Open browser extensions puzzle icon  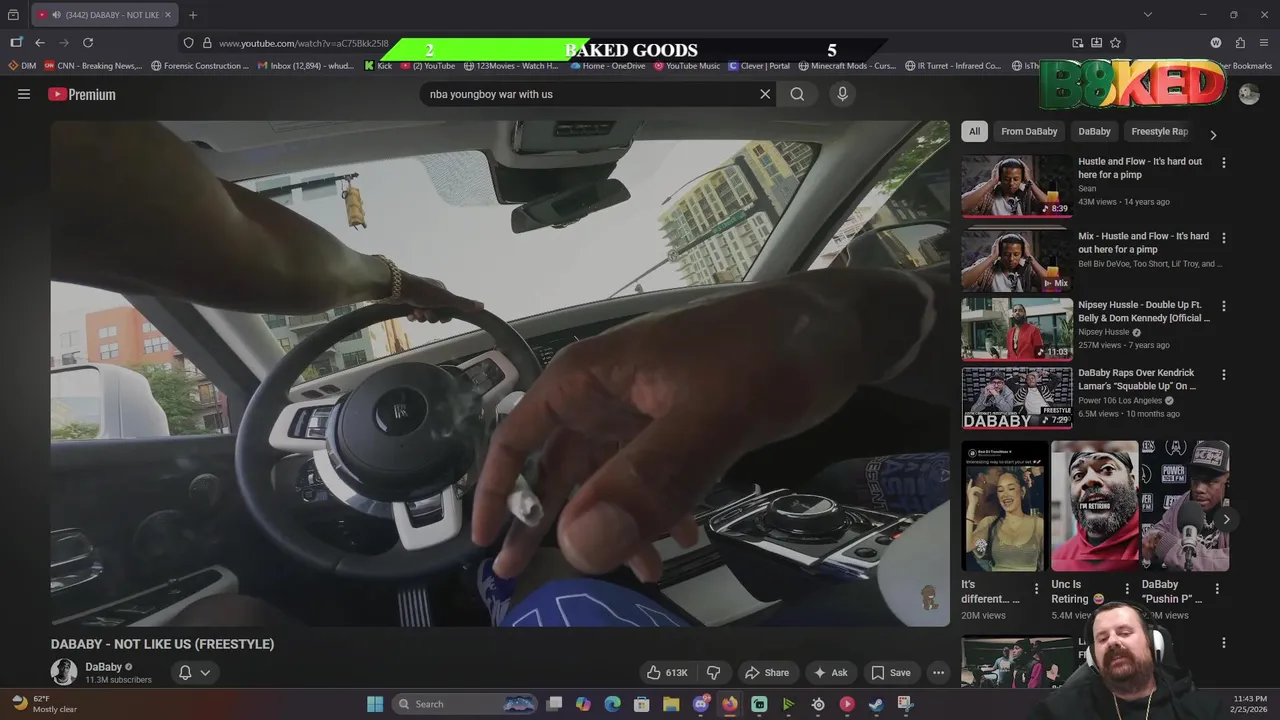point(1240,43)
